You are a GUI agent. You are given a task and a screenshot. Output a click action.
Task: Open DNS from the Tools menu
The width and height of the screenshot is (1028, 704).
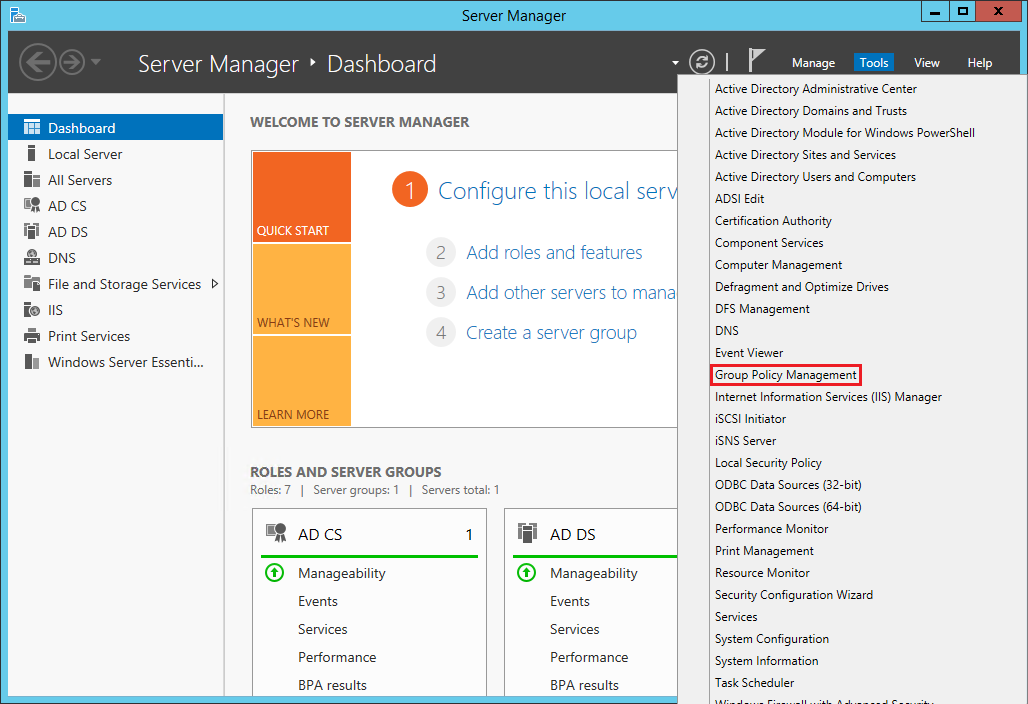tap(726, 331)
